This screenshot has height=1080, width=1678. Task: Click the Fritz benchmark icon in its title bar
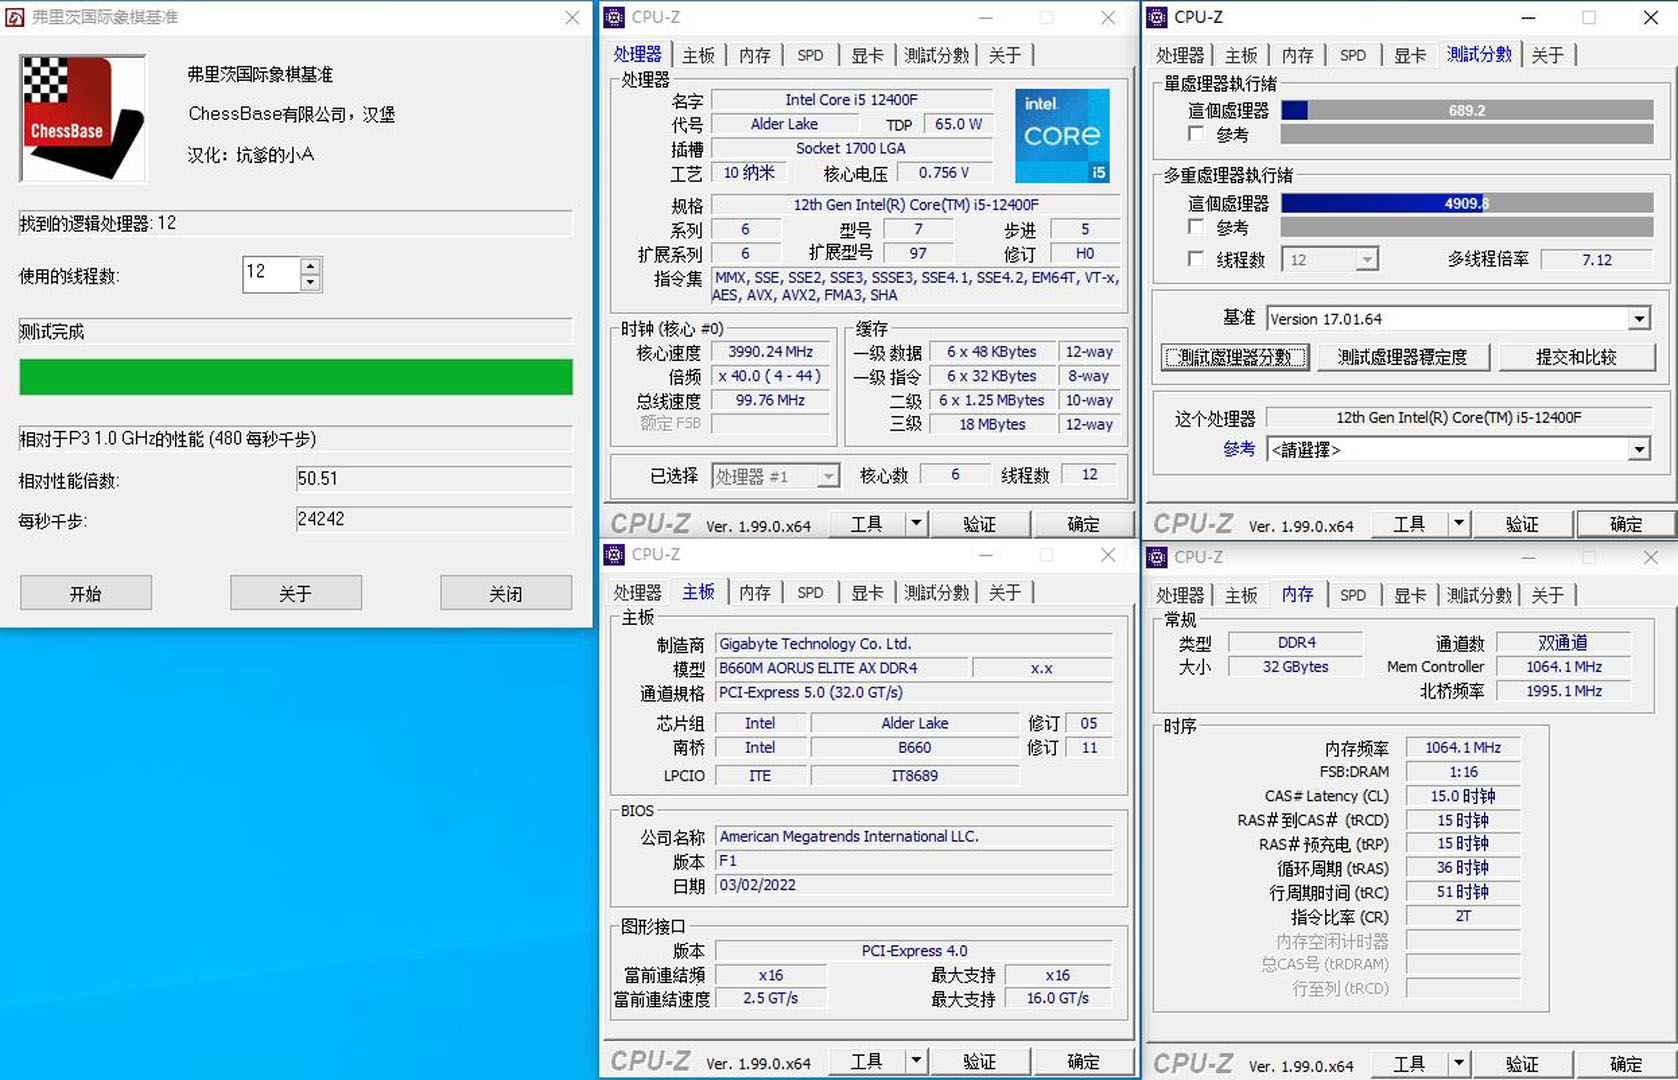[16, 17]
